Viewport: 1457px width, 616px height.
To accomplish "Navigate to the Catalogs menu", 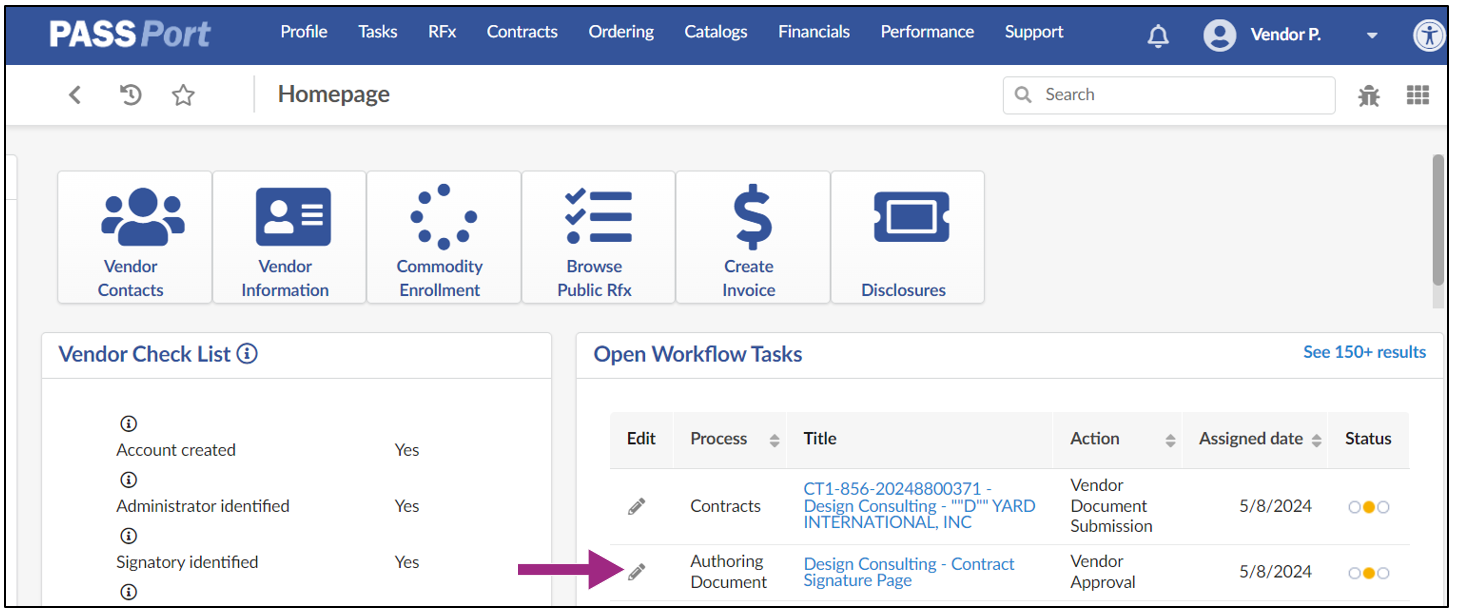I will [715, 31].
